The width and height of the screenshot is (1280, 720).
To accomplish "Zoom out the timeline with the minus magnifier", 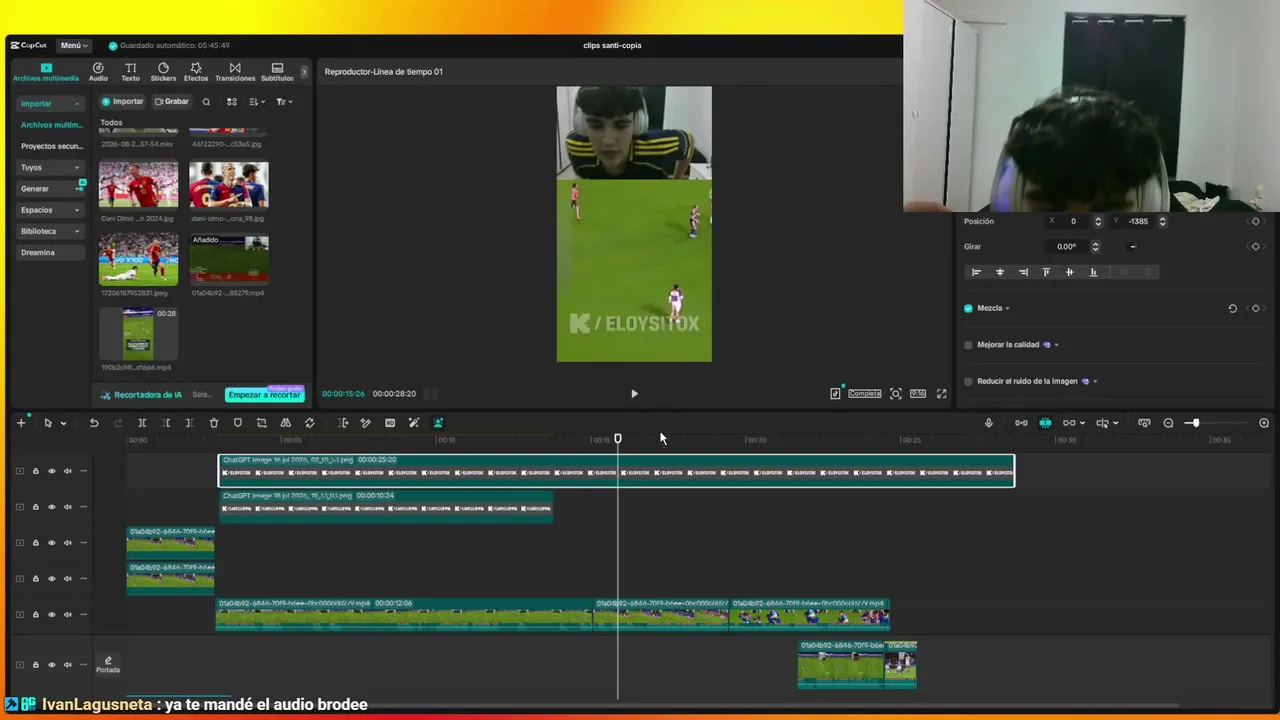I will pyautogui.click(x=1168, y=423).
